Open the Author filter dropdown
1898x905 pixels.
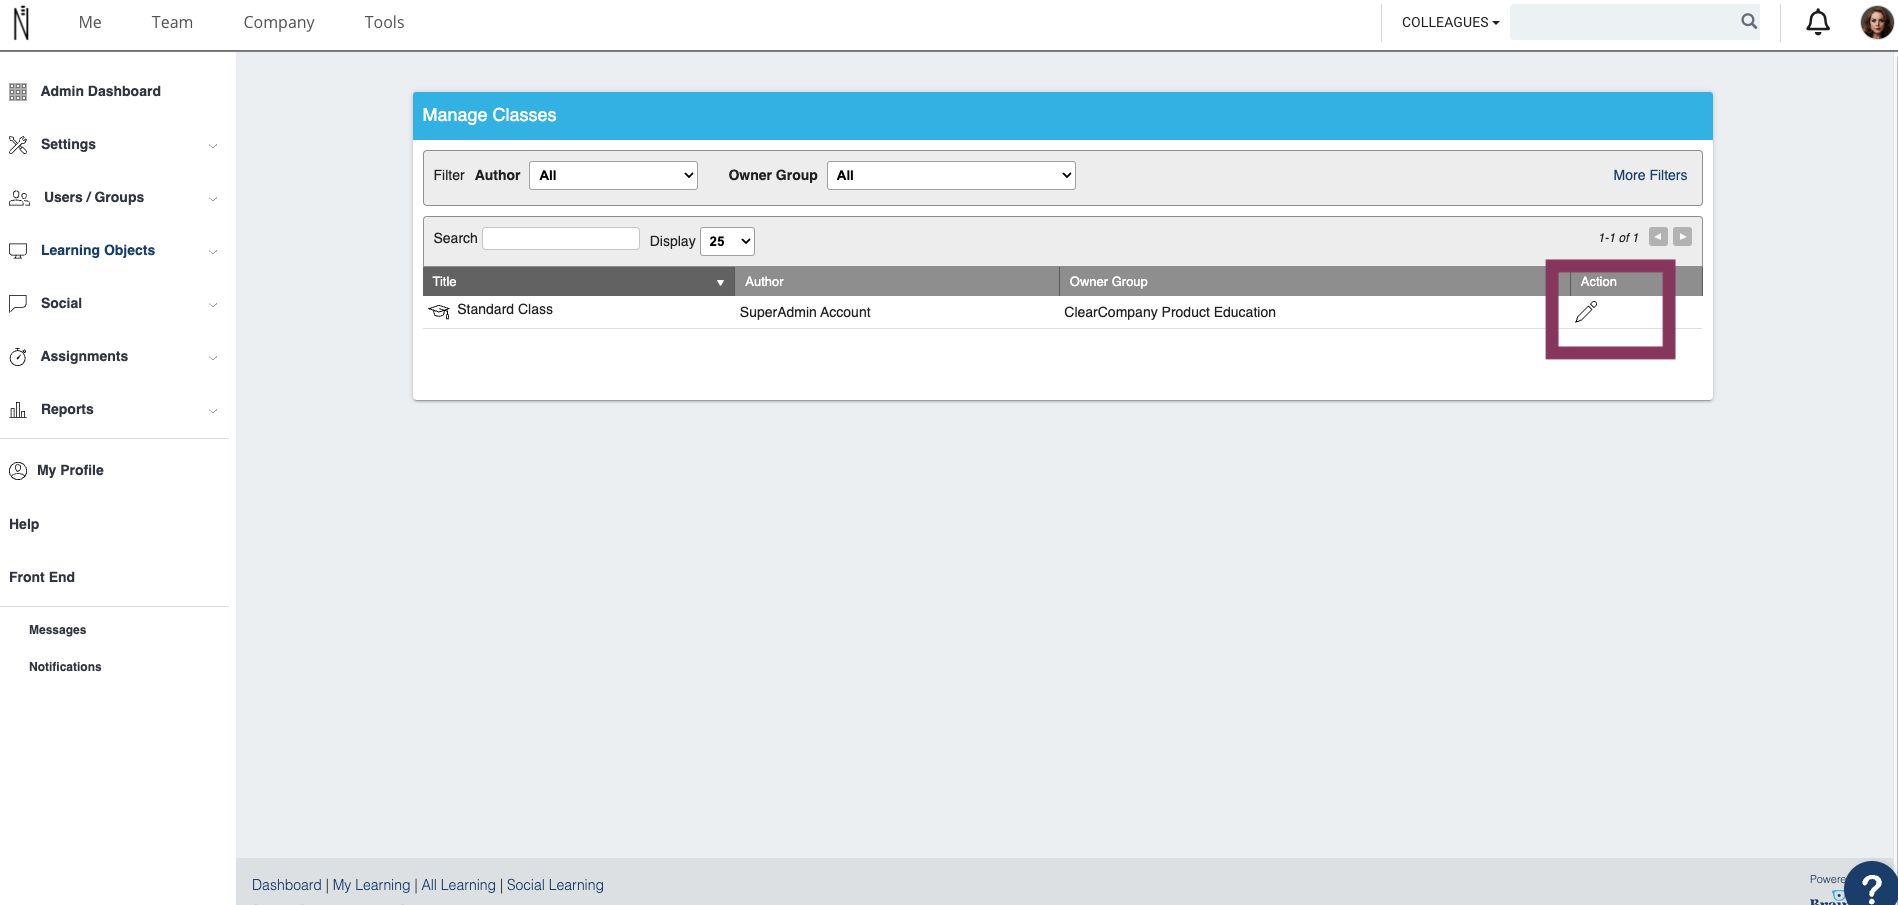[x=613, y=175]
